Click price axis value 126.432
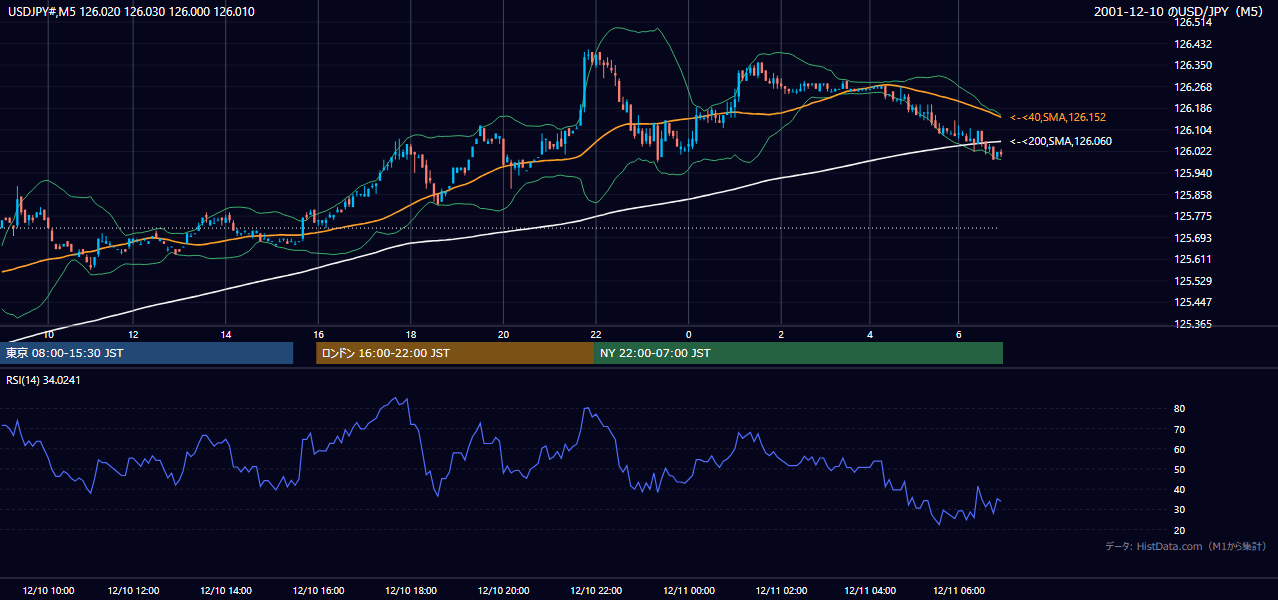This screenshot has width=1278, height=600. coord(1193,44)
